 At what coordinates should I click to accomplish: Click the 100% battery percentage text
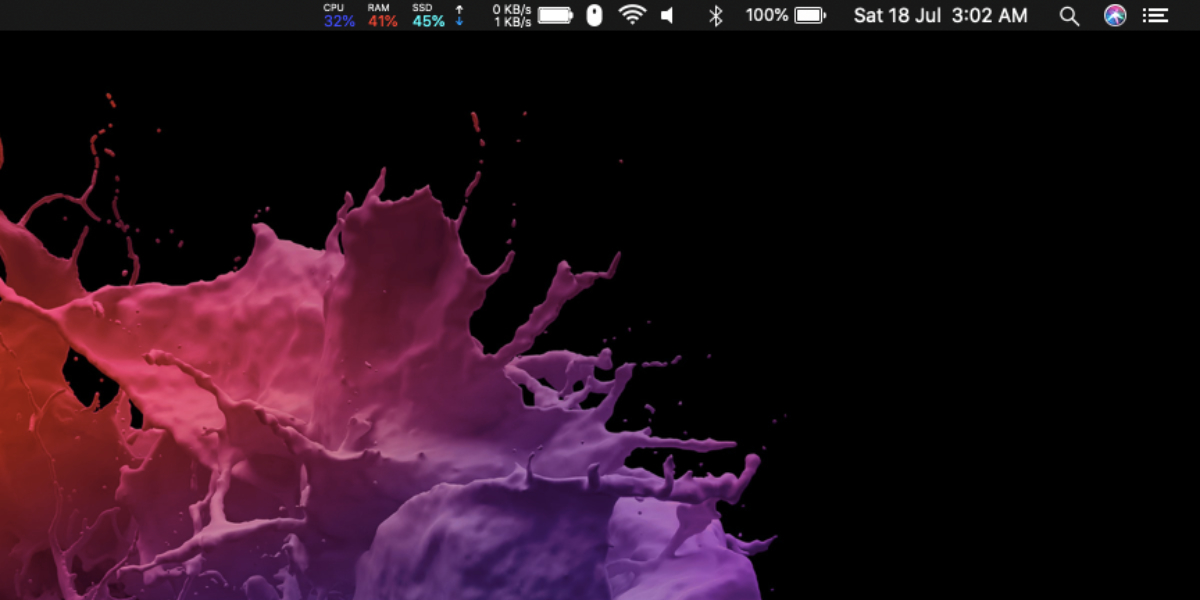(x=767, y=15)
